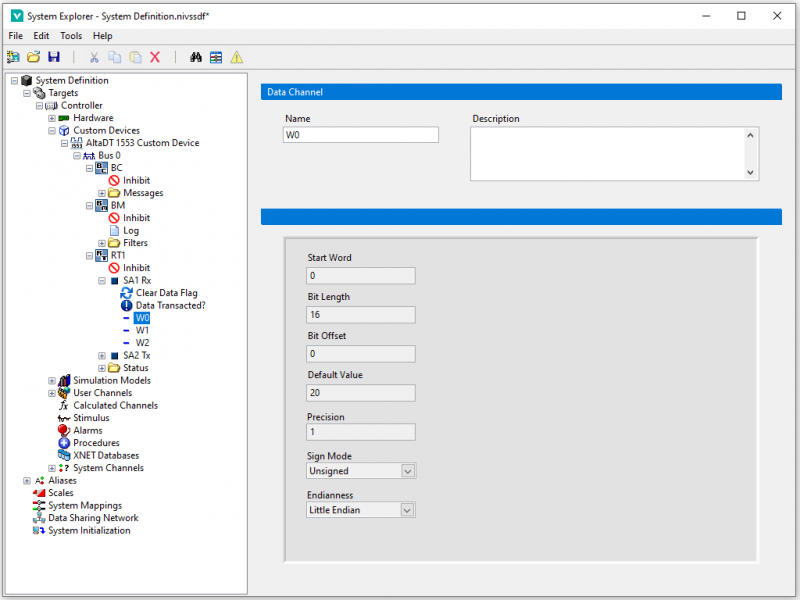
Task: Open the Help menu
Action: pyautogui.click(x=103, y=36)
